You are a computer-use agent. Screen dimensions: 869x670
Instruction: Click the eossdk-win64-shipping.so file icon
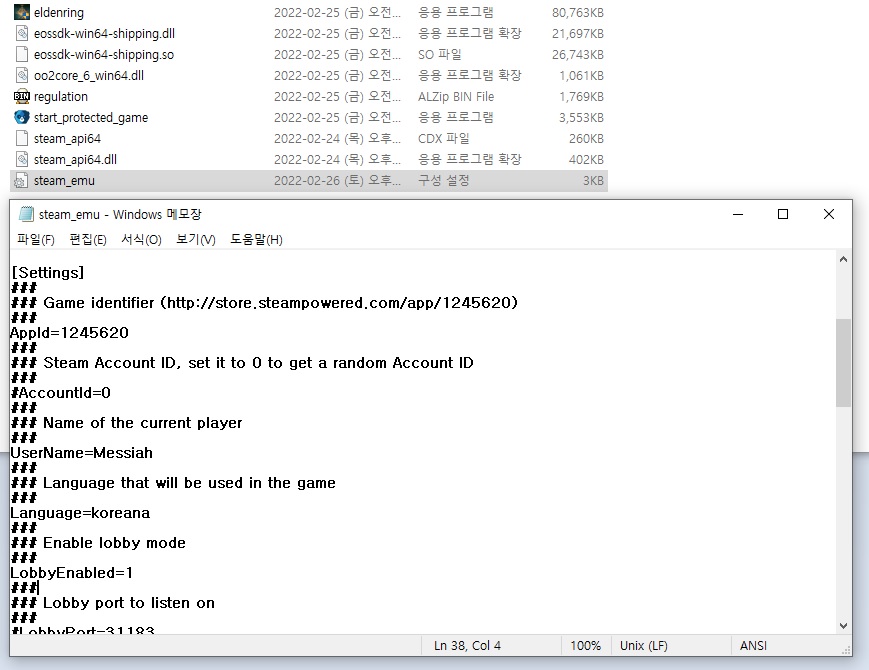click(x=22, y=54)
